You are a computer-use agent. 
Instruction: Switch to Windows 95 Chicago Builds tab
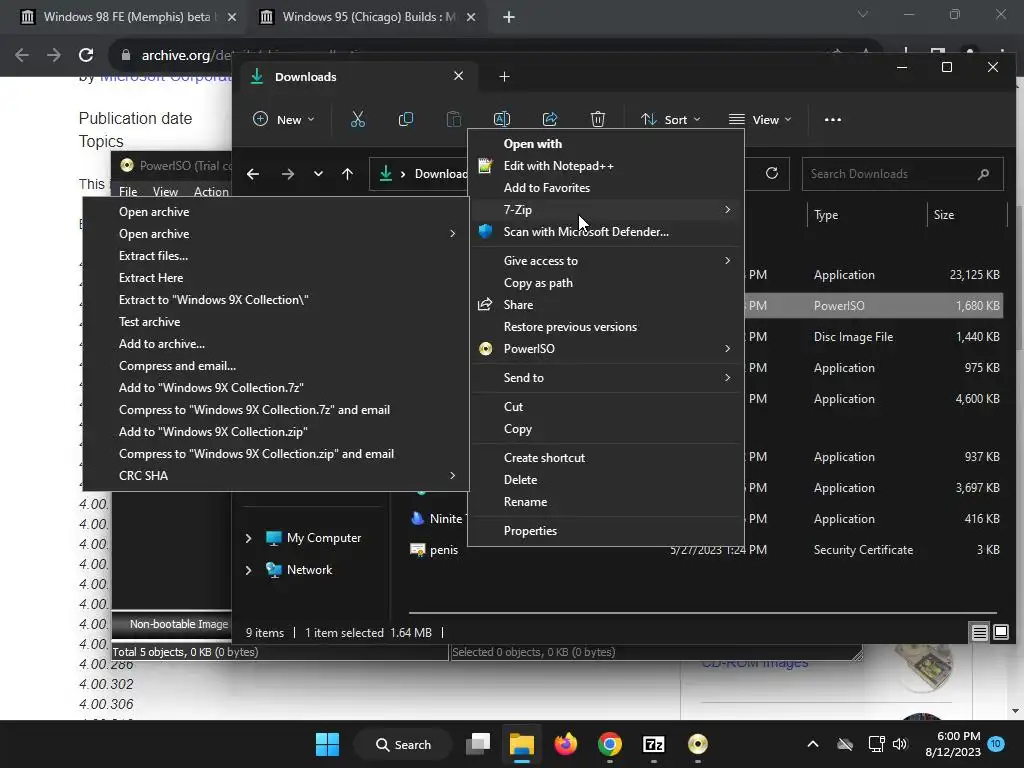(x=369, y=17)
